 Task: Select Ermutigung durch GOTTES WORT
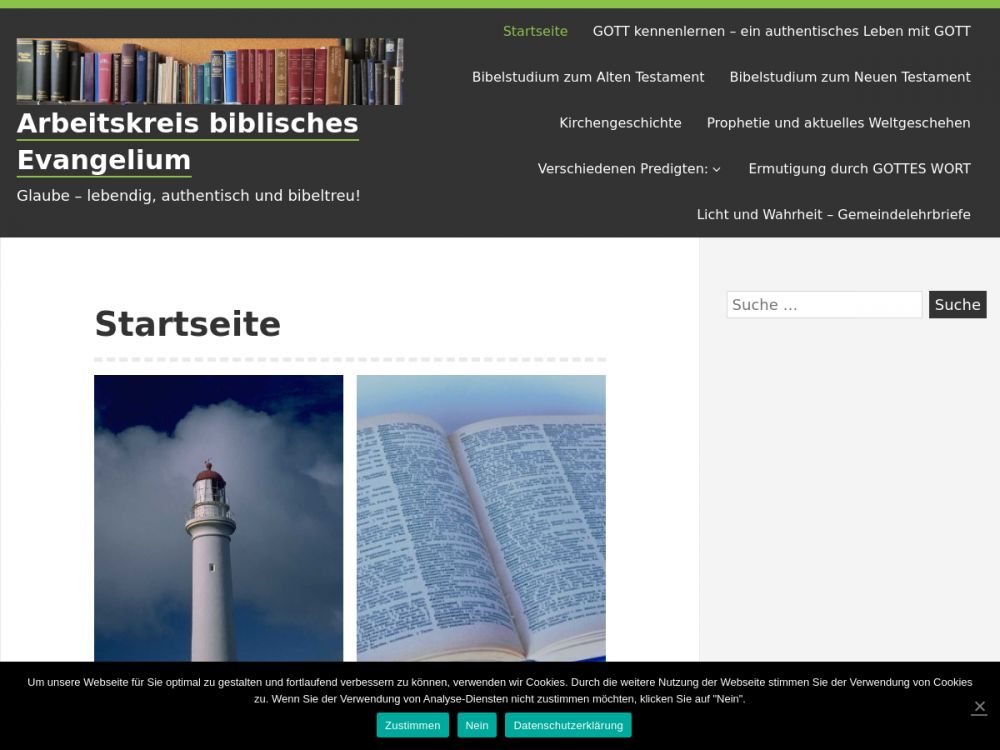pyautogui.click(x=859, y=169)
